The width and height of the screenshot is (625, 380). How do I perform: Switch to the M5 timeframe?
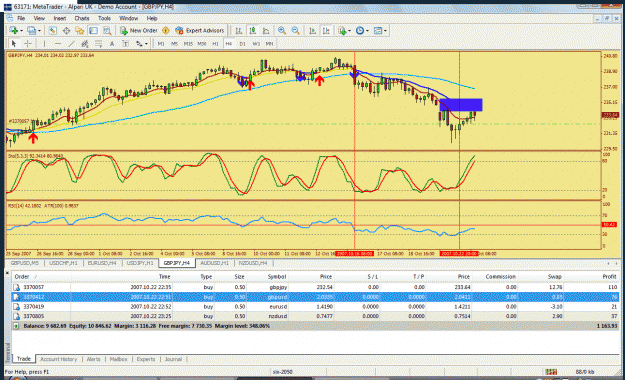tap(174, 44)
